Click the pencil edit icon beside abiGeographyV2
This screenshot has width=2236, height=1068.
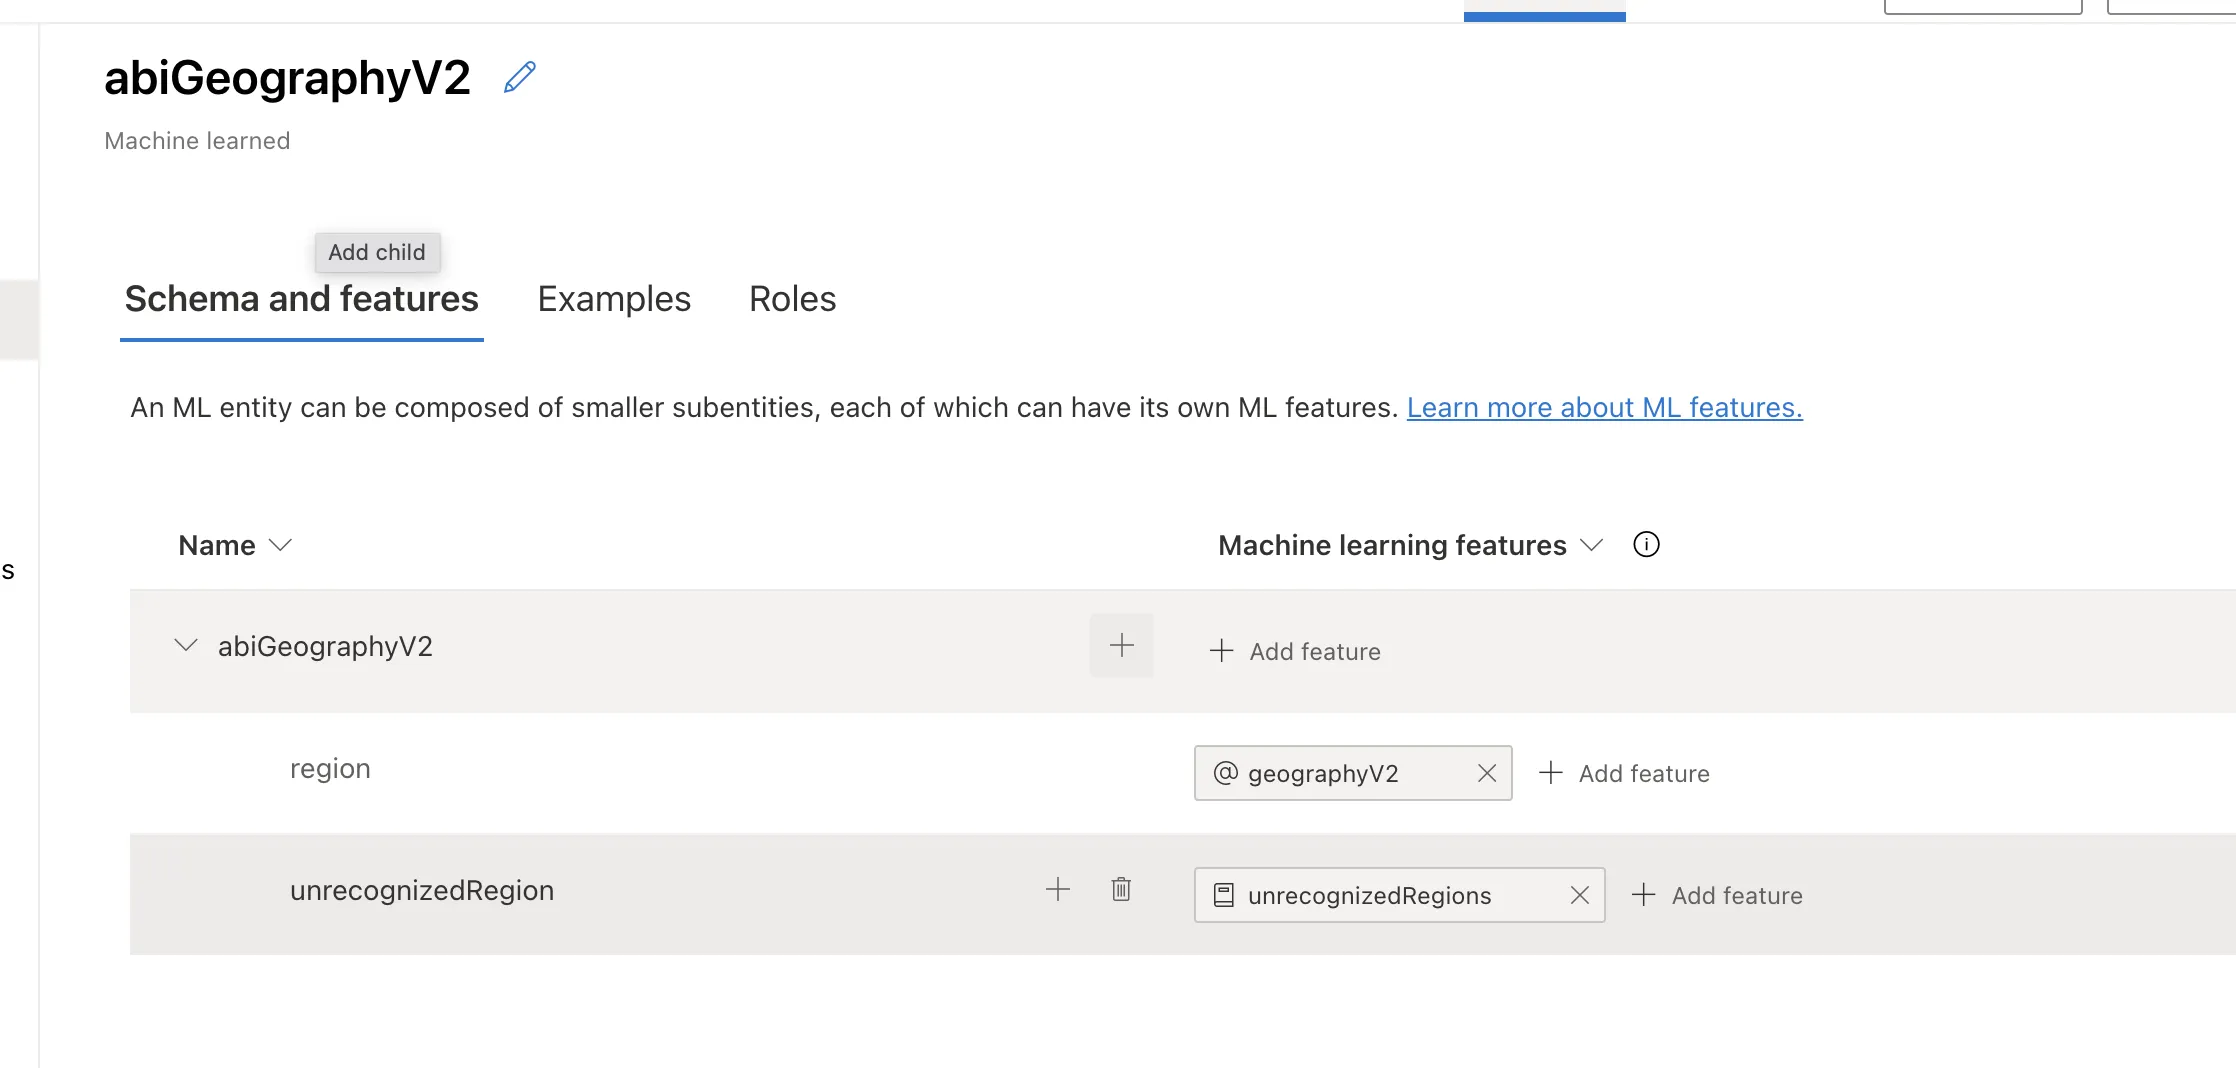point(519,77)
